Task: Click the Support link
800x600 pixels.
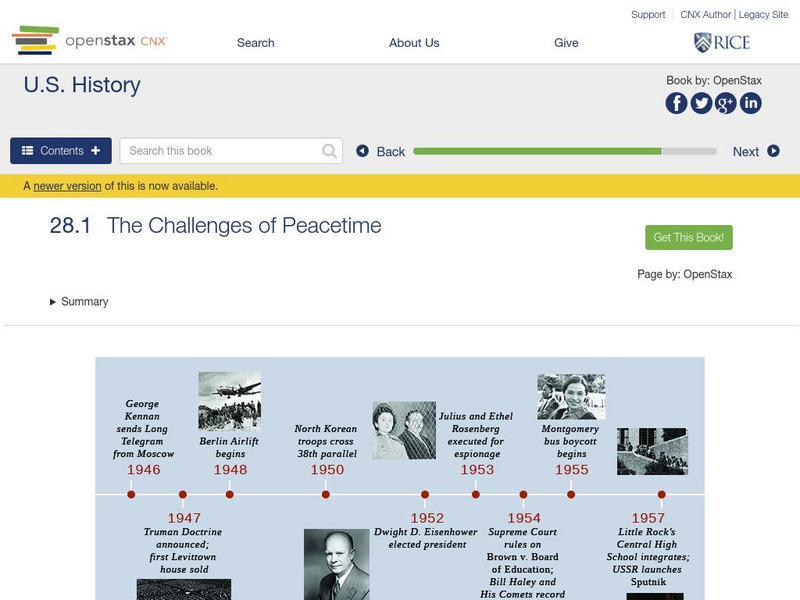Action: pyautogui.click(x=648, y=15)
